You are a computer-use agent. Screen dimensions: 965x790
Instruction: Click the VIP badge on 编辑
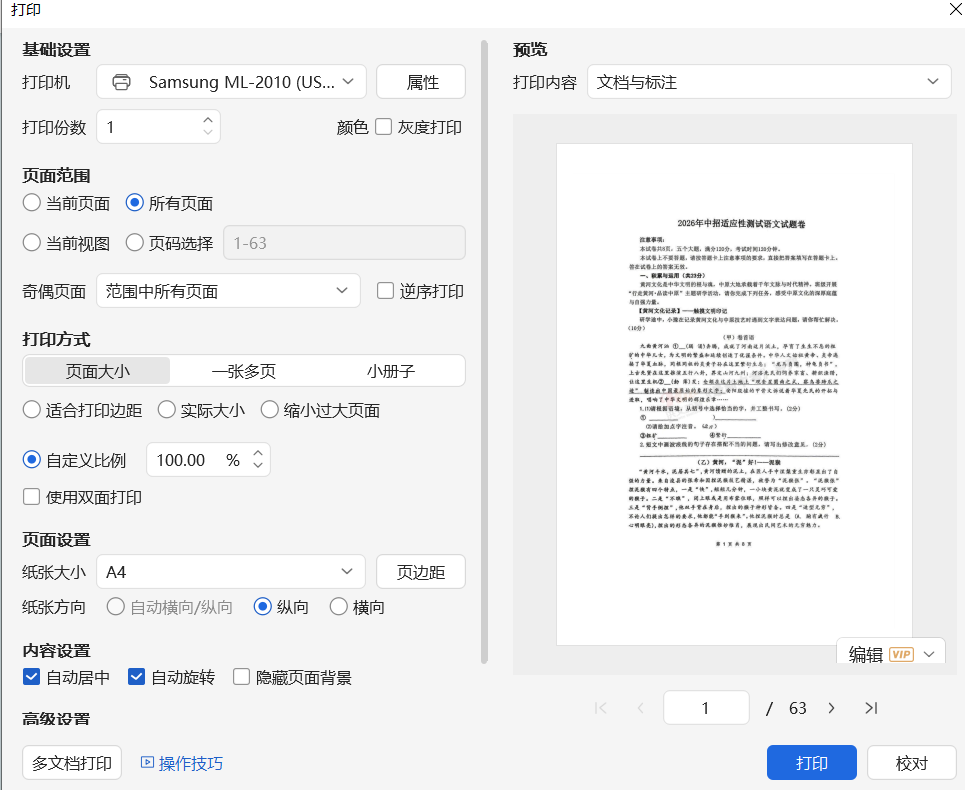pos(901,655)
